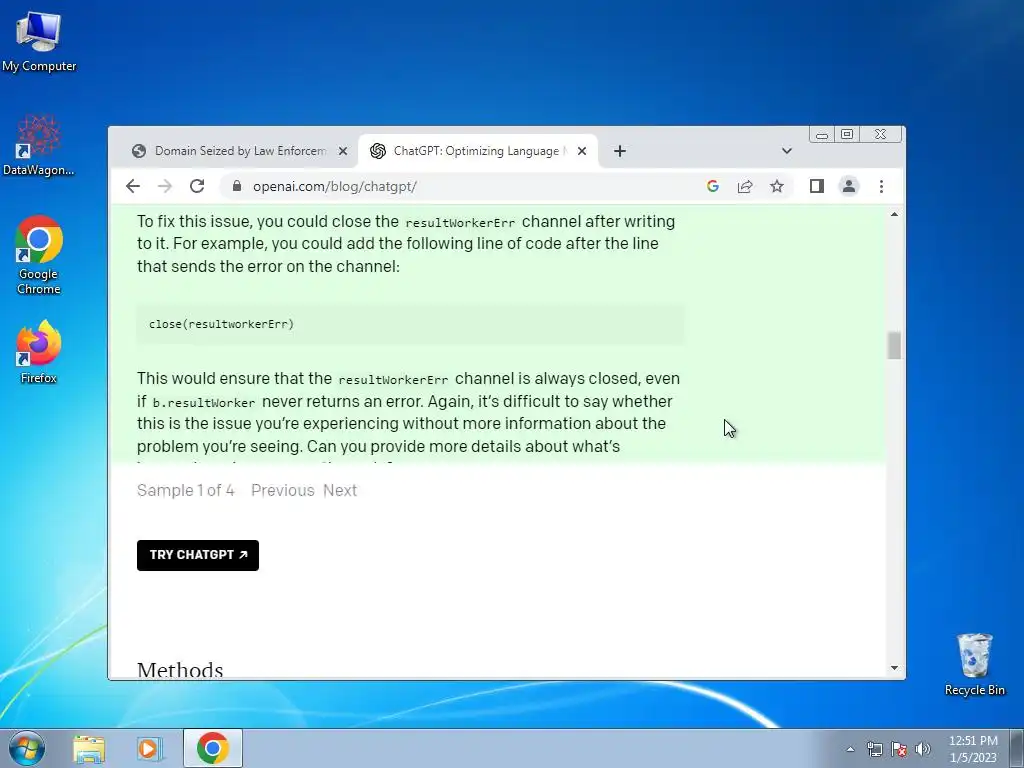Show hidden tray icons arrow
This screenshot has width=1024, height=768.
850,749
